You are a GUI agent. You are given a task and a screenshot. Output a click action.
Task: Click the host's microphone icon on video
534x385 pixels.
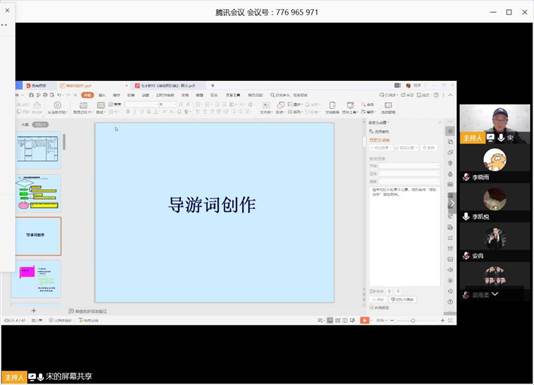501,138
